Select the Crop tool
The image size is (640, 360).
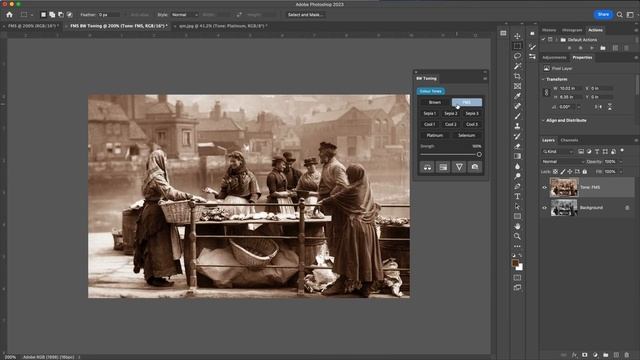[517, 76]
